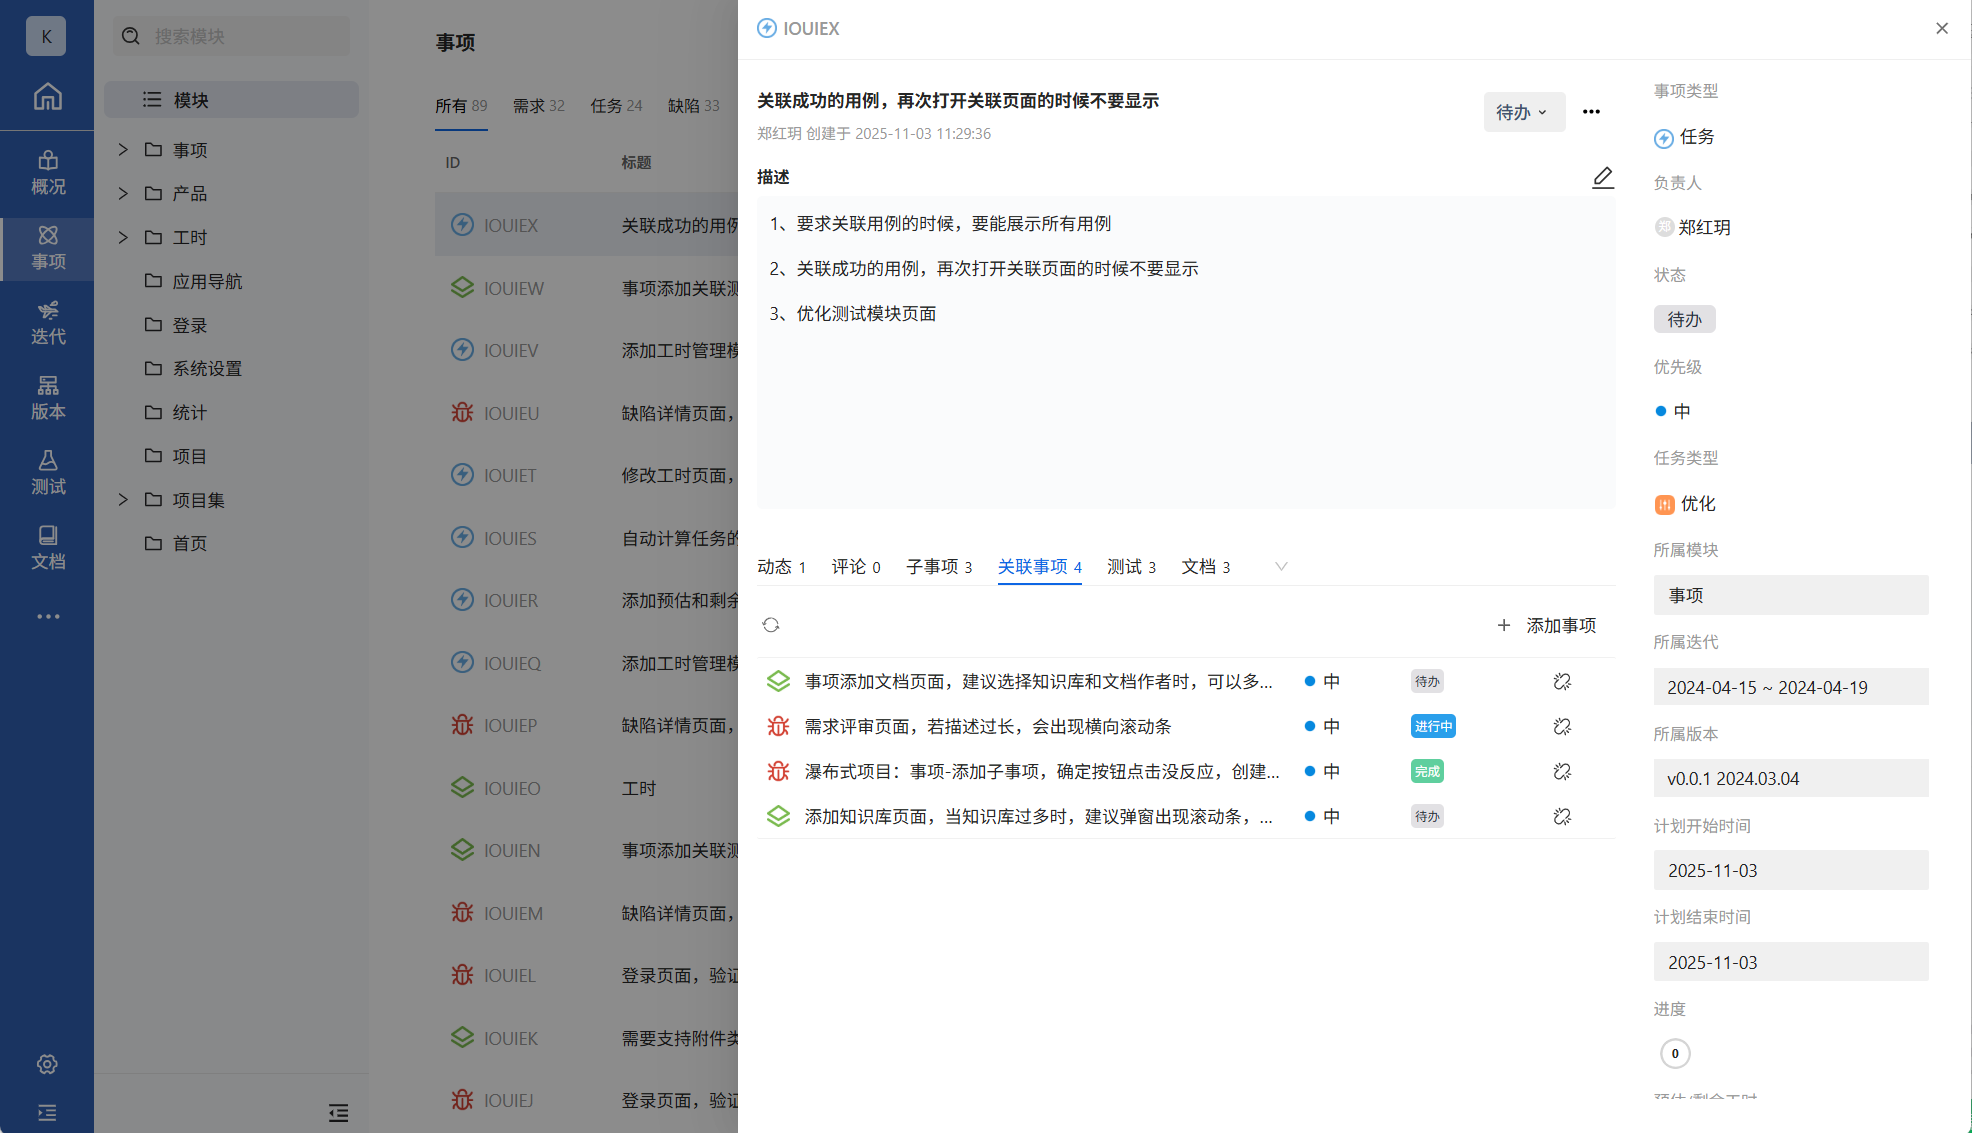Expand the 产品 folder in tree

pyautogui.click(x=123, y=193)
